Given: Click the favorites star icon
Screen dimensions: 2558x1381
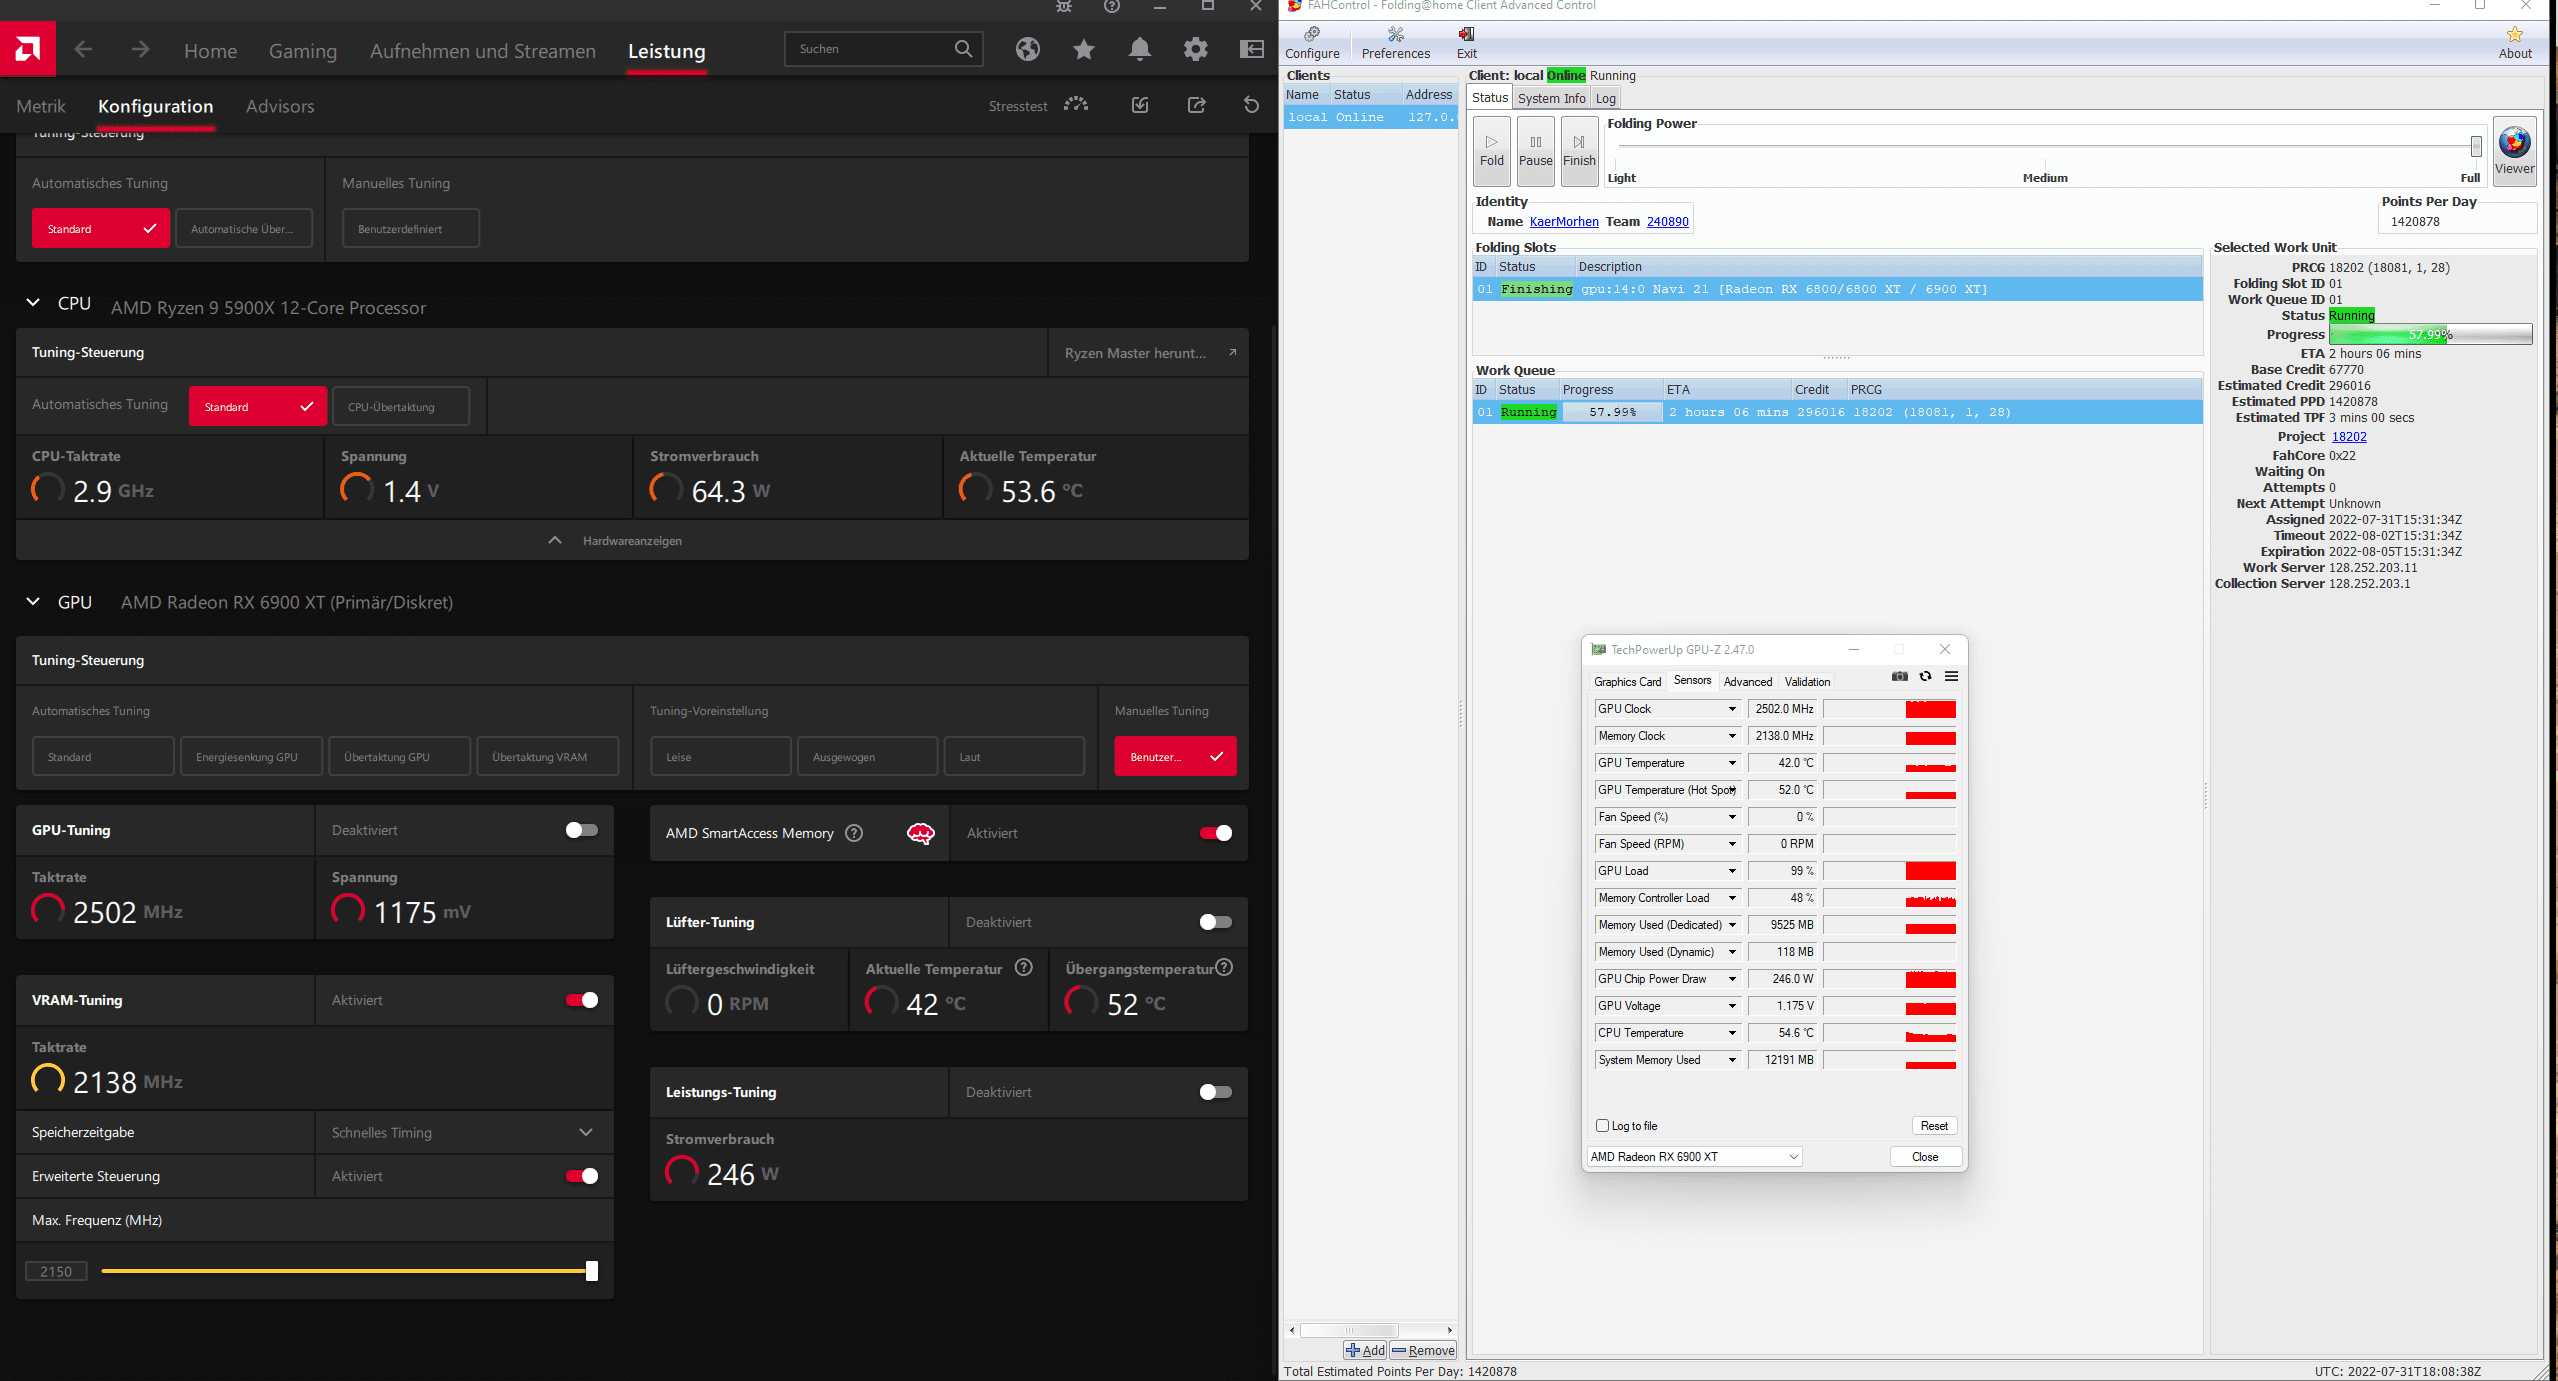Looking at the screenshot, I should coord(1083,49).
